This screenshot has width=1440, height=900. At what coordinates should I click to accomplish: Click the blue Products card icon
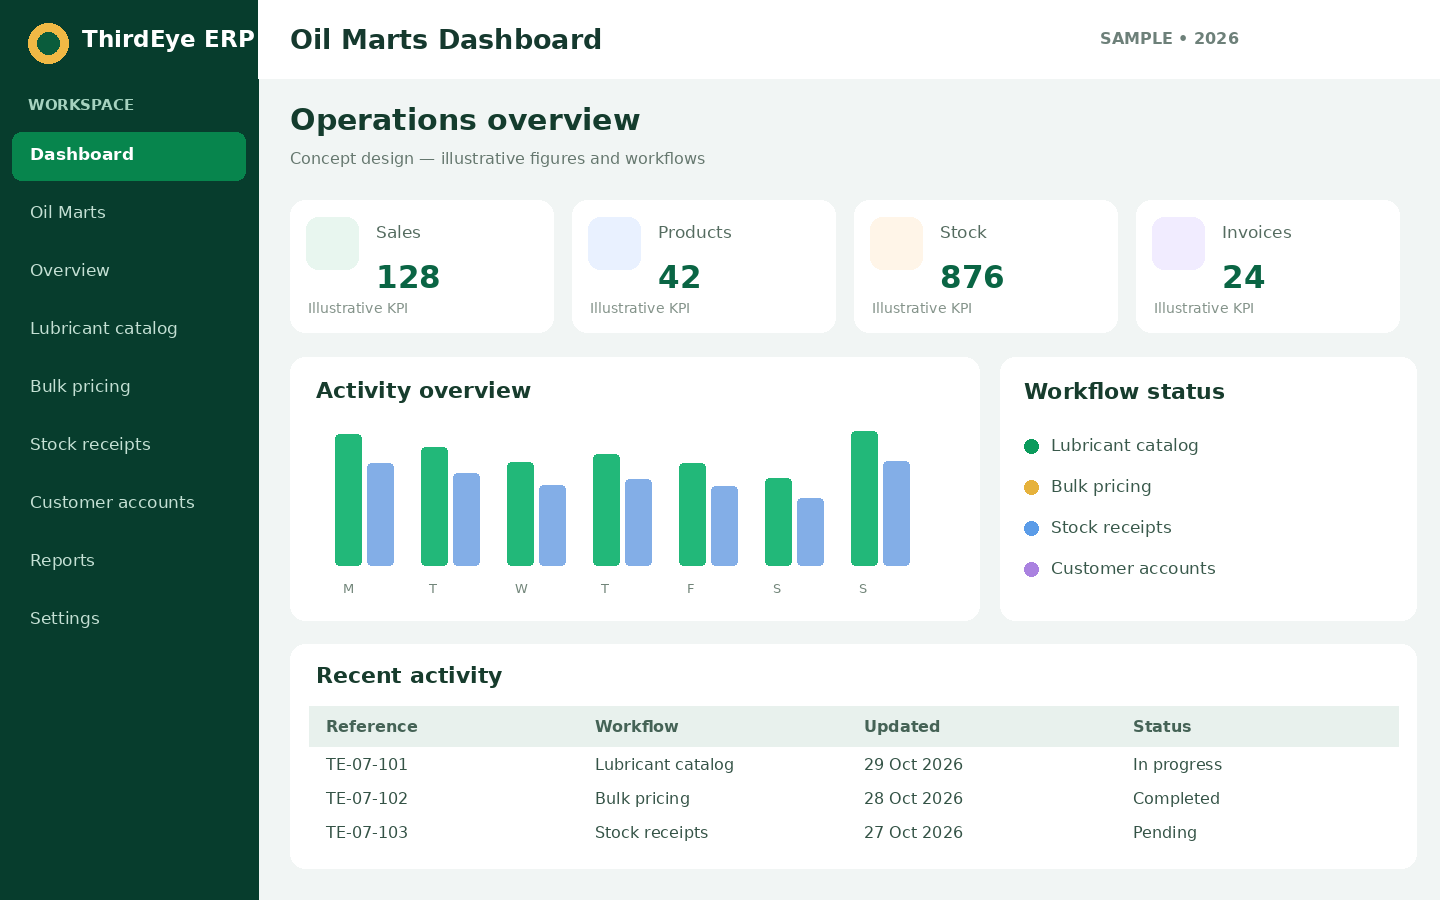[614, 243]
